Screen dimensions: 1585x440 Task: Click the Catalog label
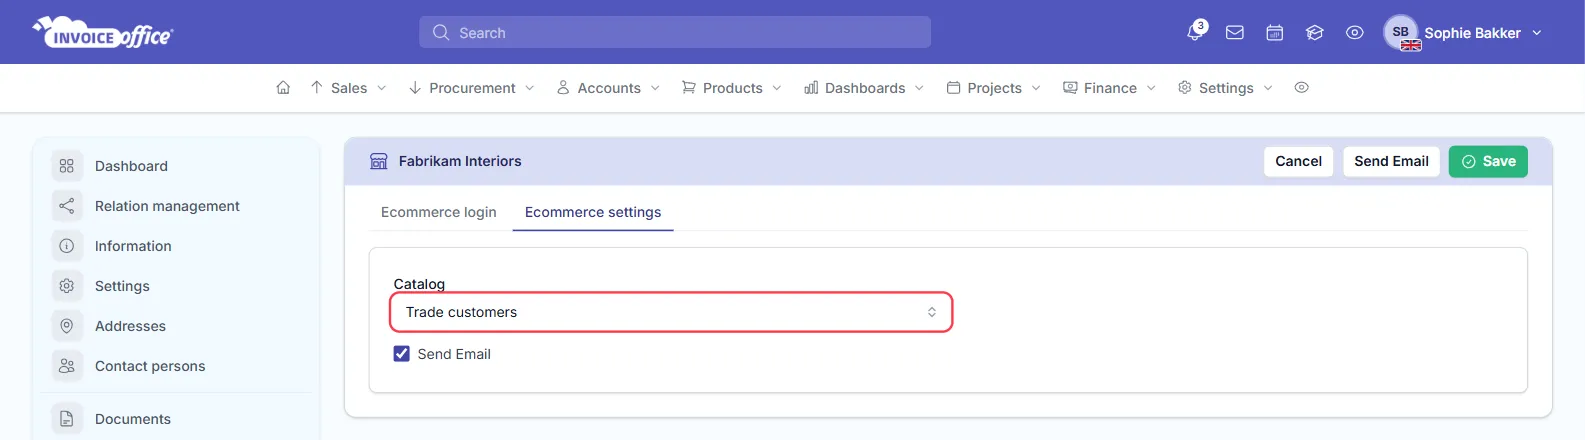point(419,284)
